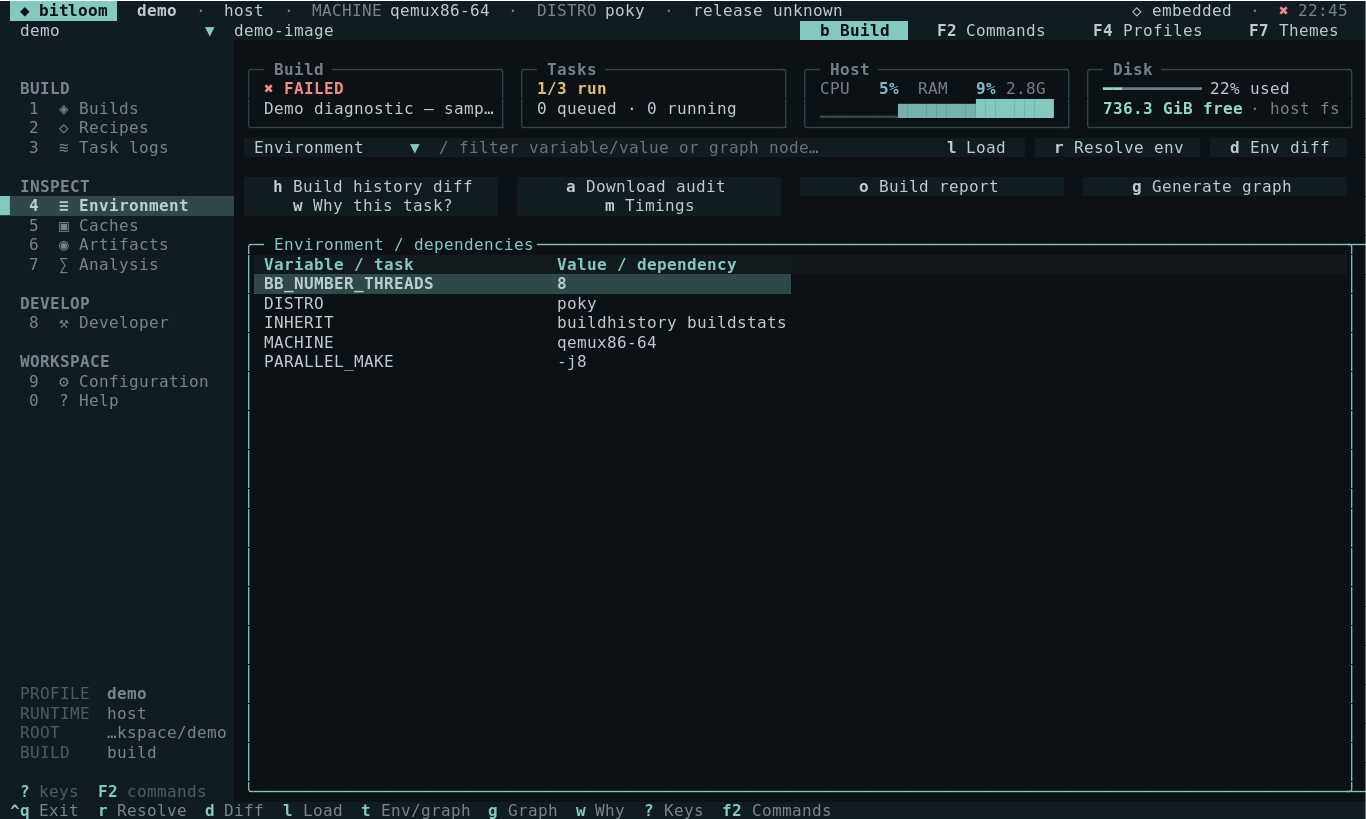Screen dimensions: 1366x819
Task: Click the qemux86-64 value in MACHINE row
Action: coord(607,343)
